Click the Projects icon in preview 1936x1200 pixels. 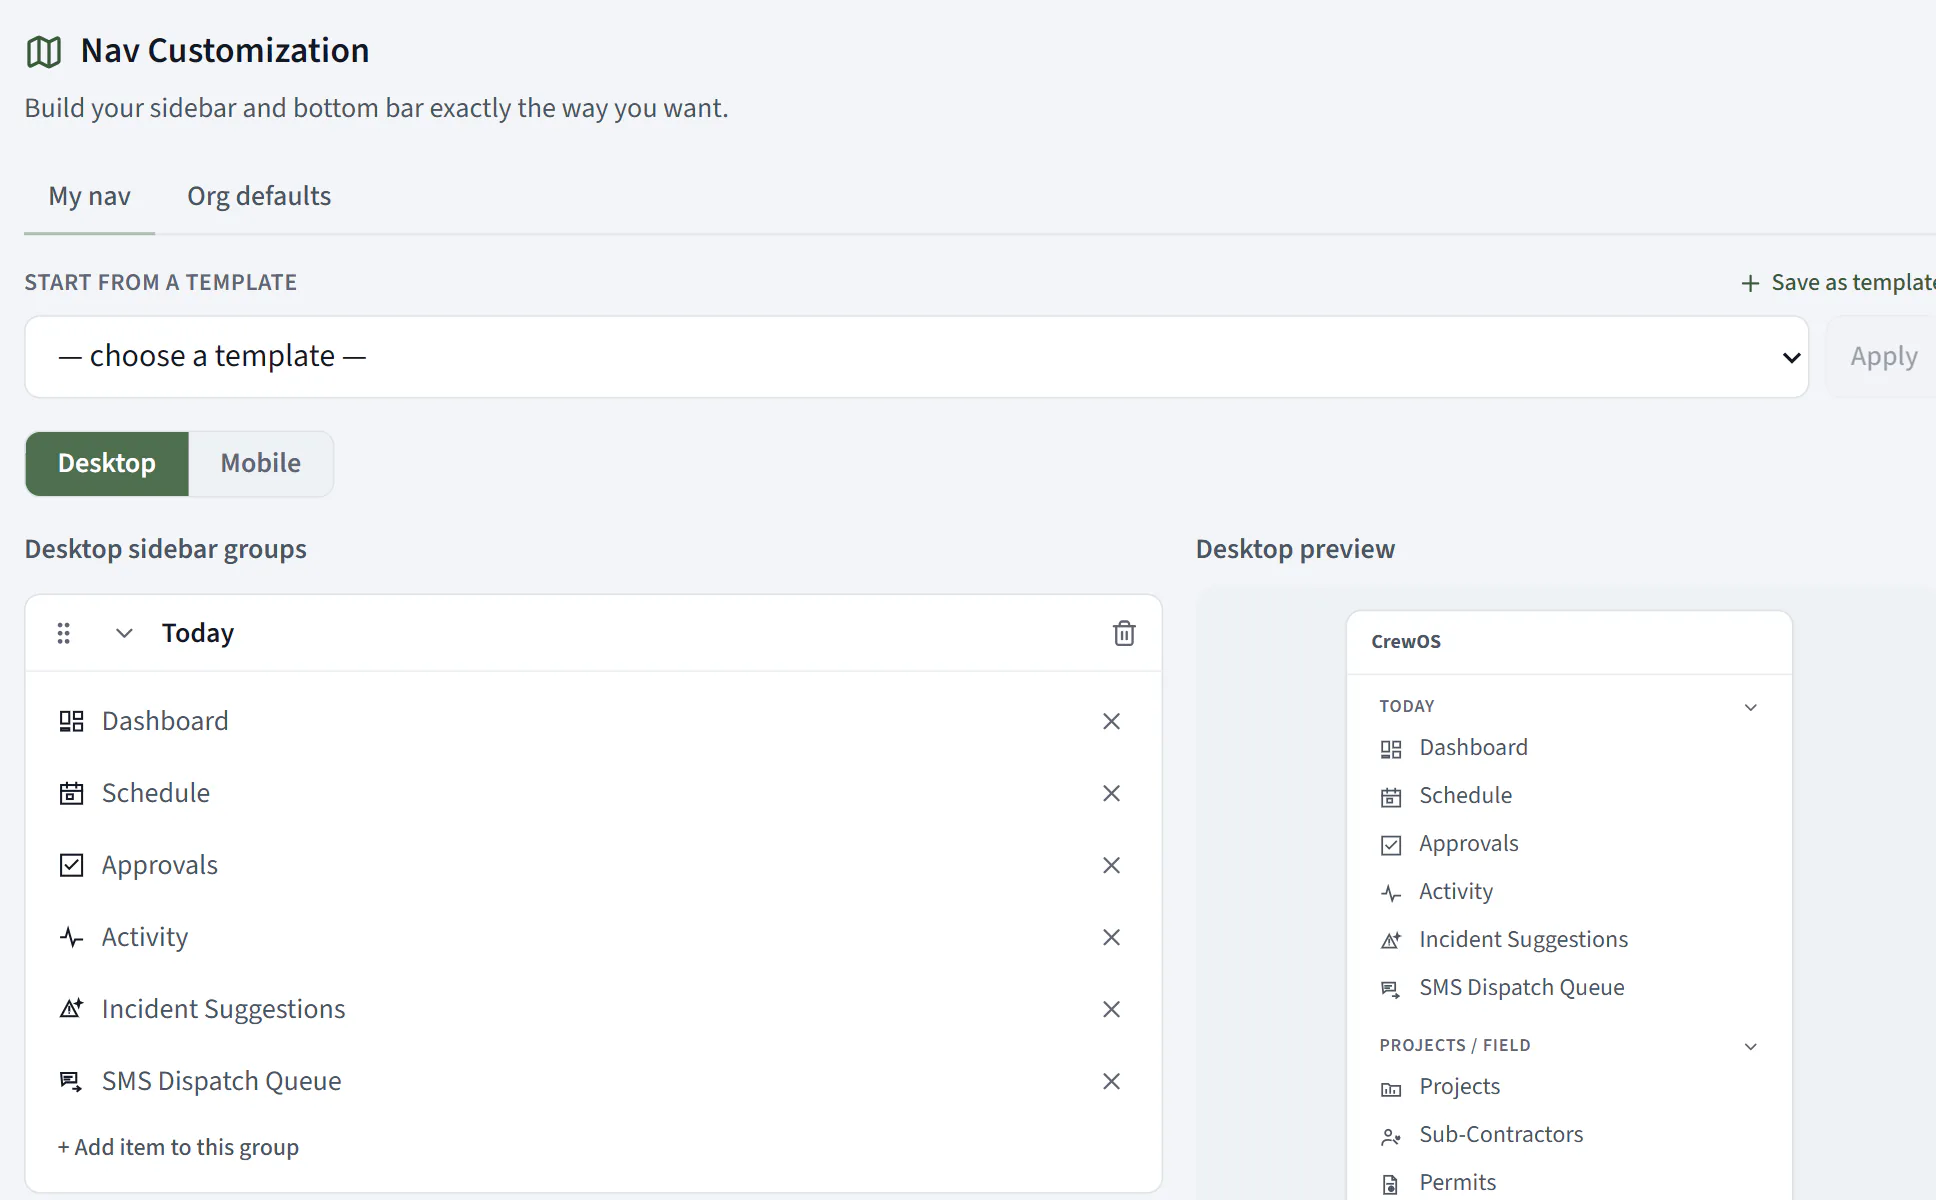[1391, 1088]
